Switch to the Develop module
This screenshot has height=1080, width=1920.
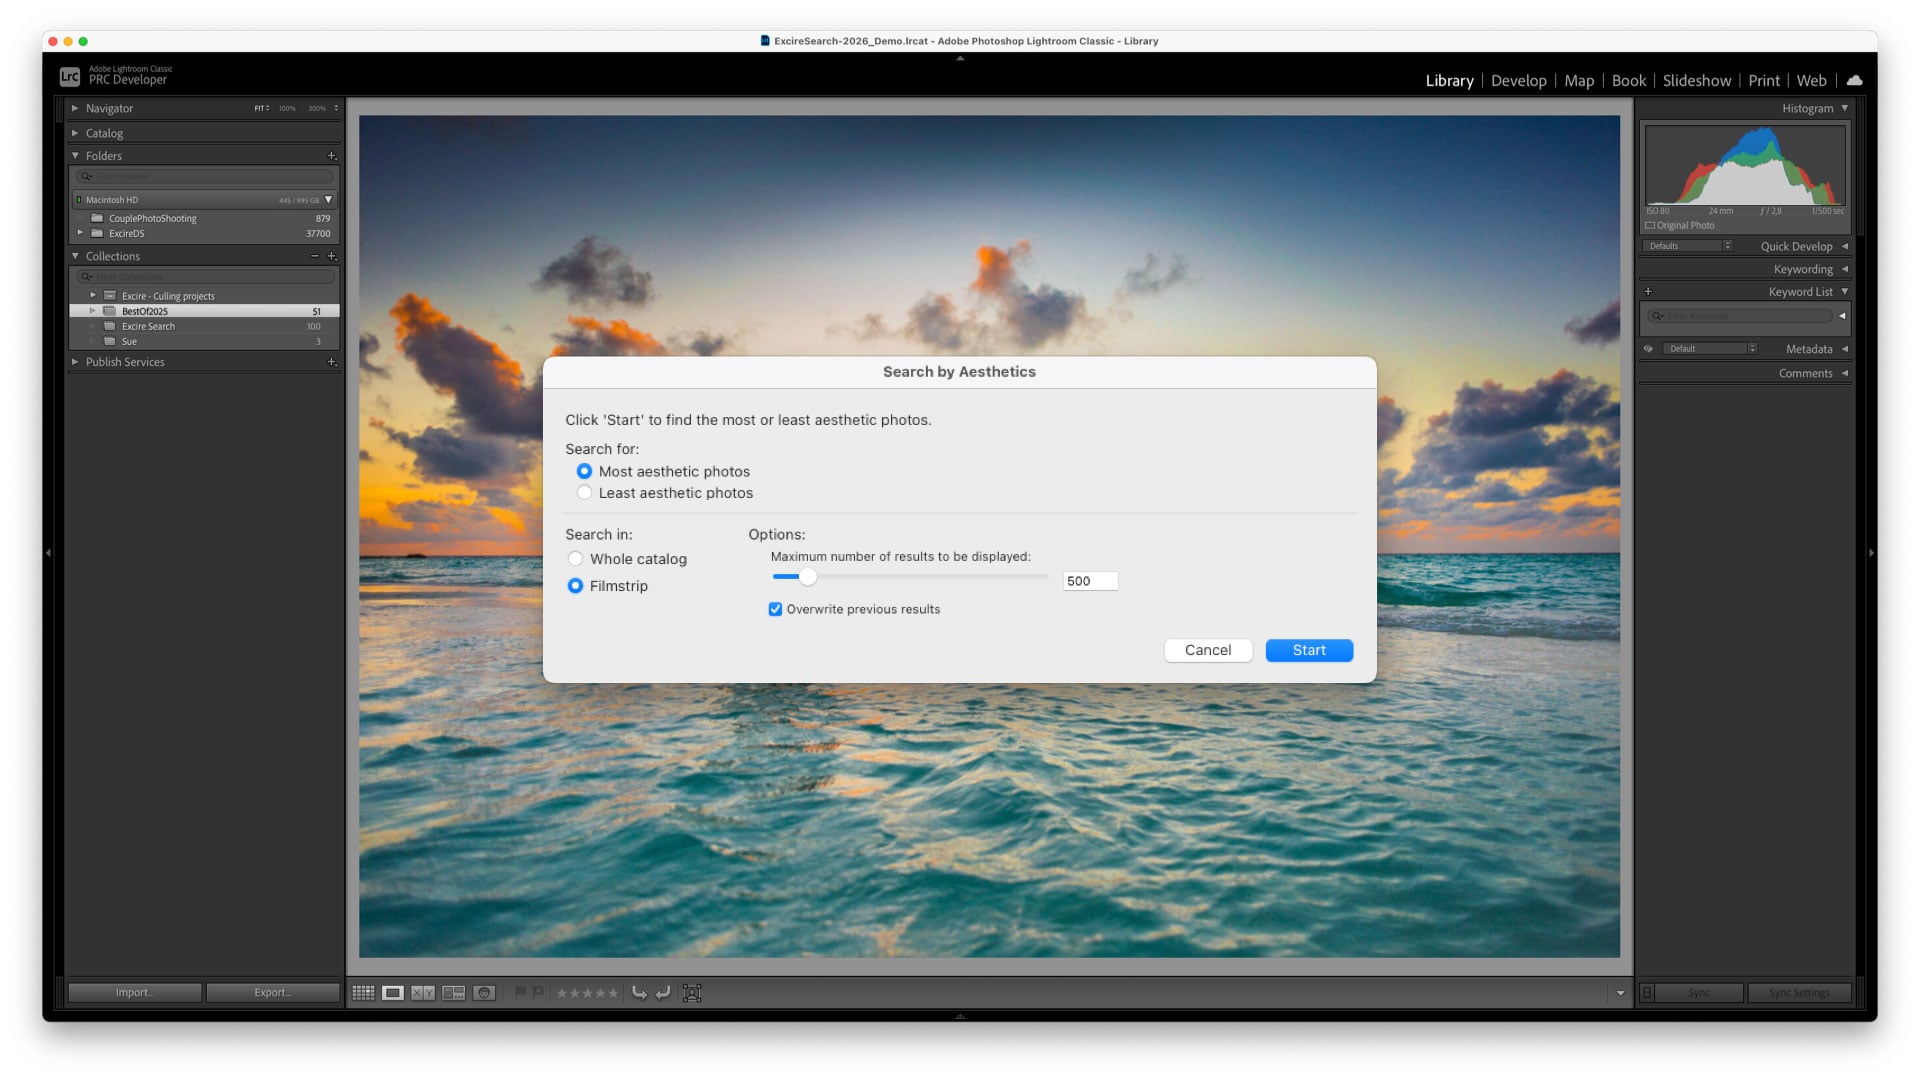1518,81
